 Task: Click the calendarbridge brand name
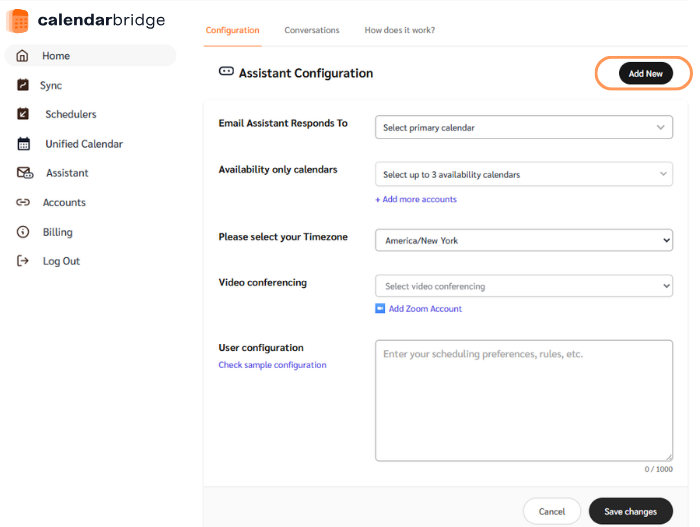point(101,21)
